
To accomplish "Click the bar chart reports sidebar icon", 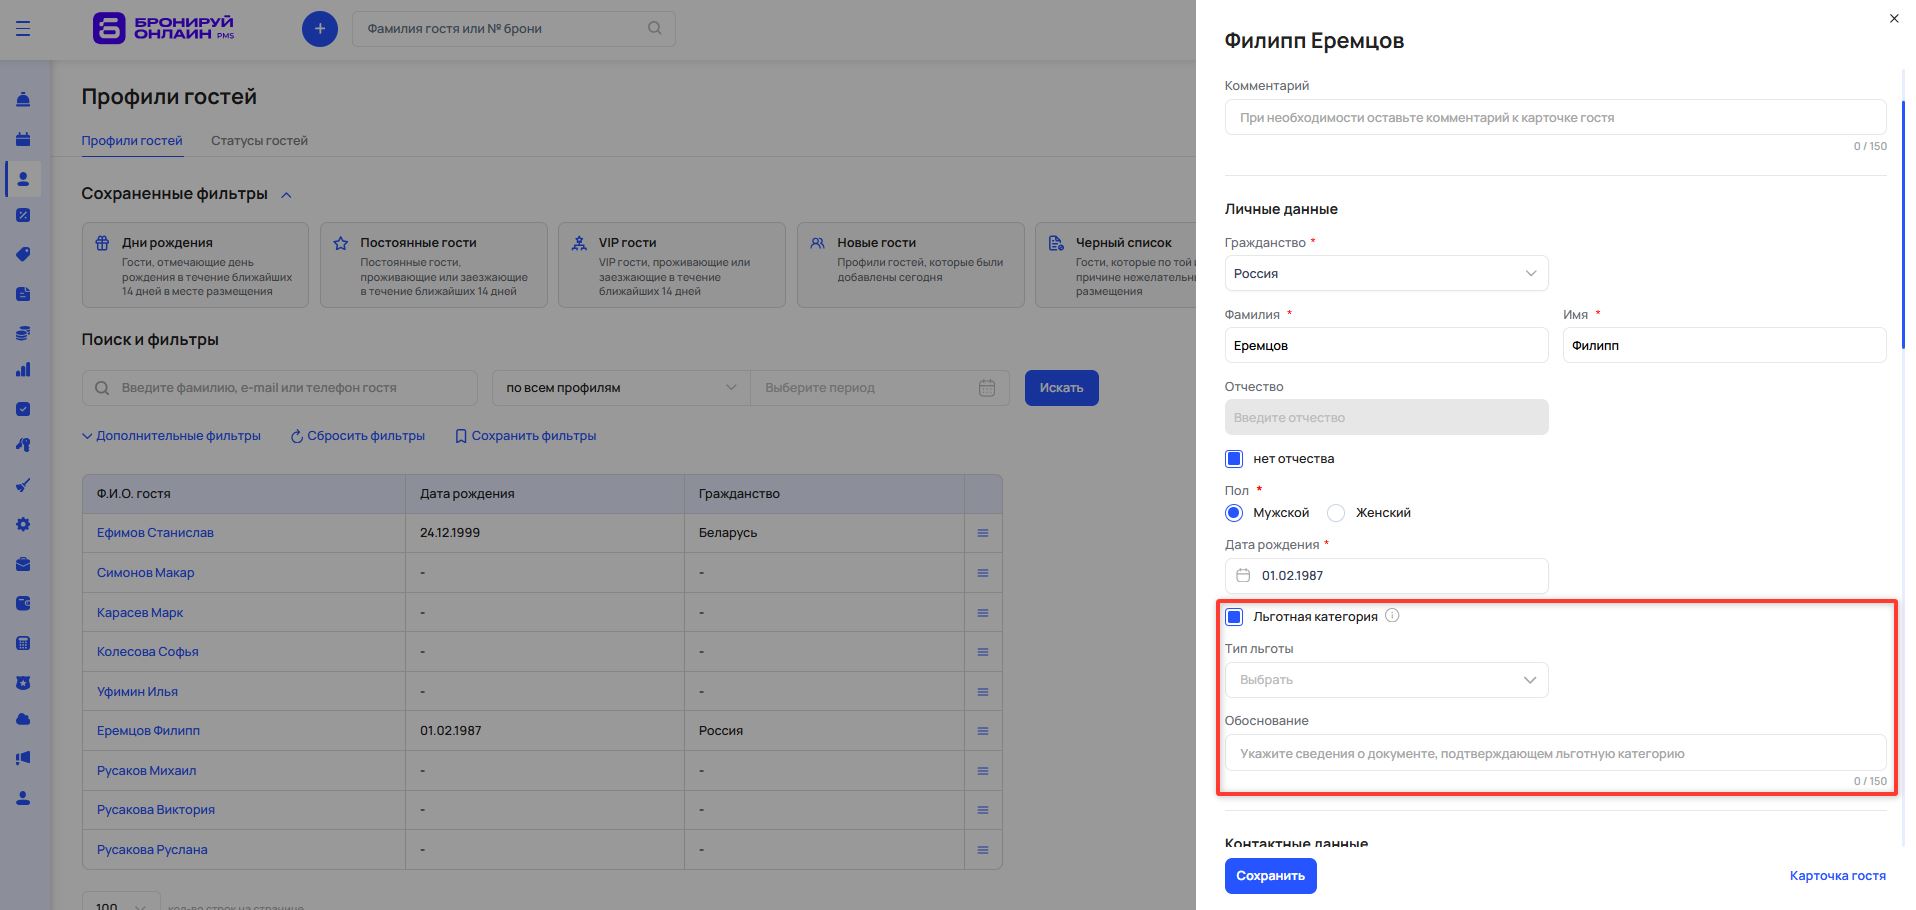I will coord(24,370).
